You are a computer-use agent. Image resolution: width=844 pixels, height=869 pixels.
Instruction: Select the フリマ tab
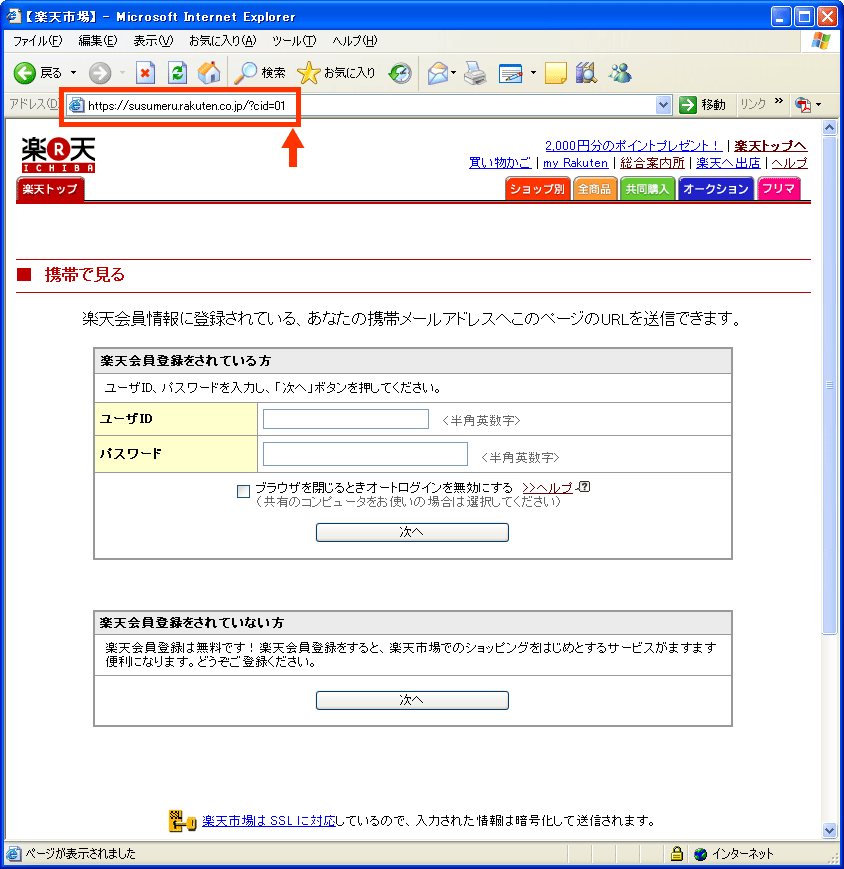tap(779, 189)
